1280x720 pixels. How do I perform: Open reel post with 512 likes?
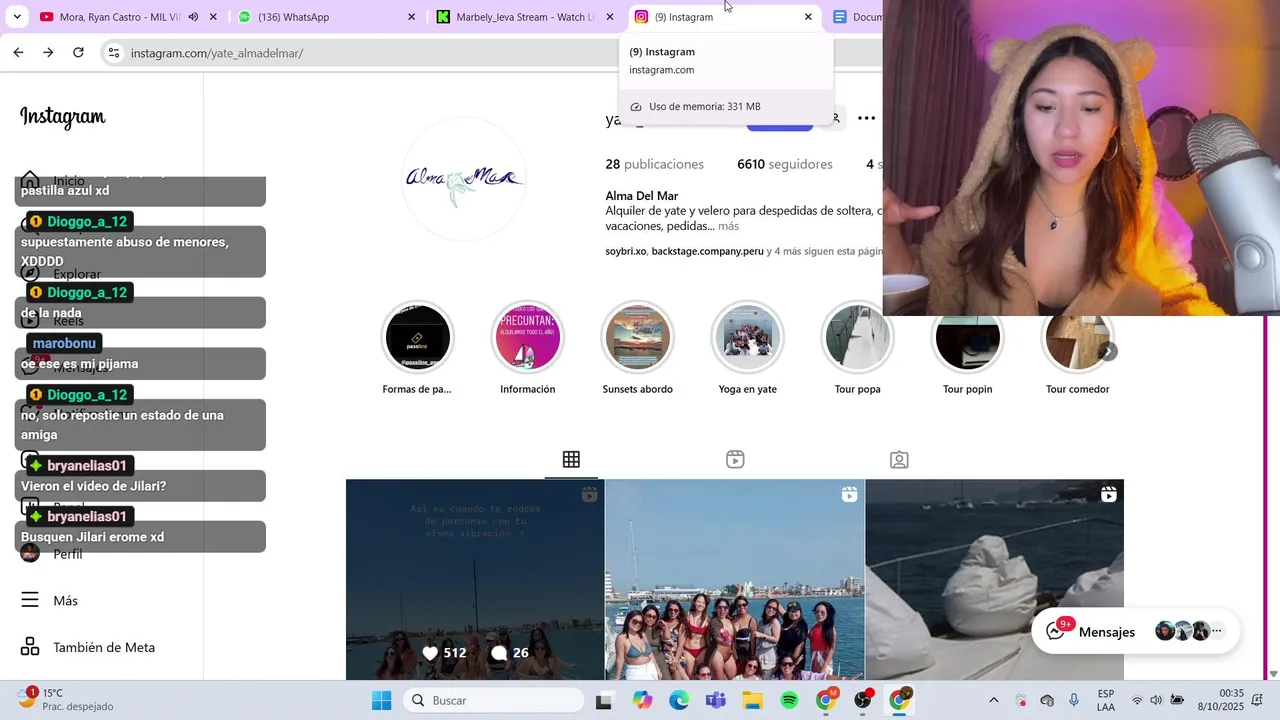click(x=475, y=580)
